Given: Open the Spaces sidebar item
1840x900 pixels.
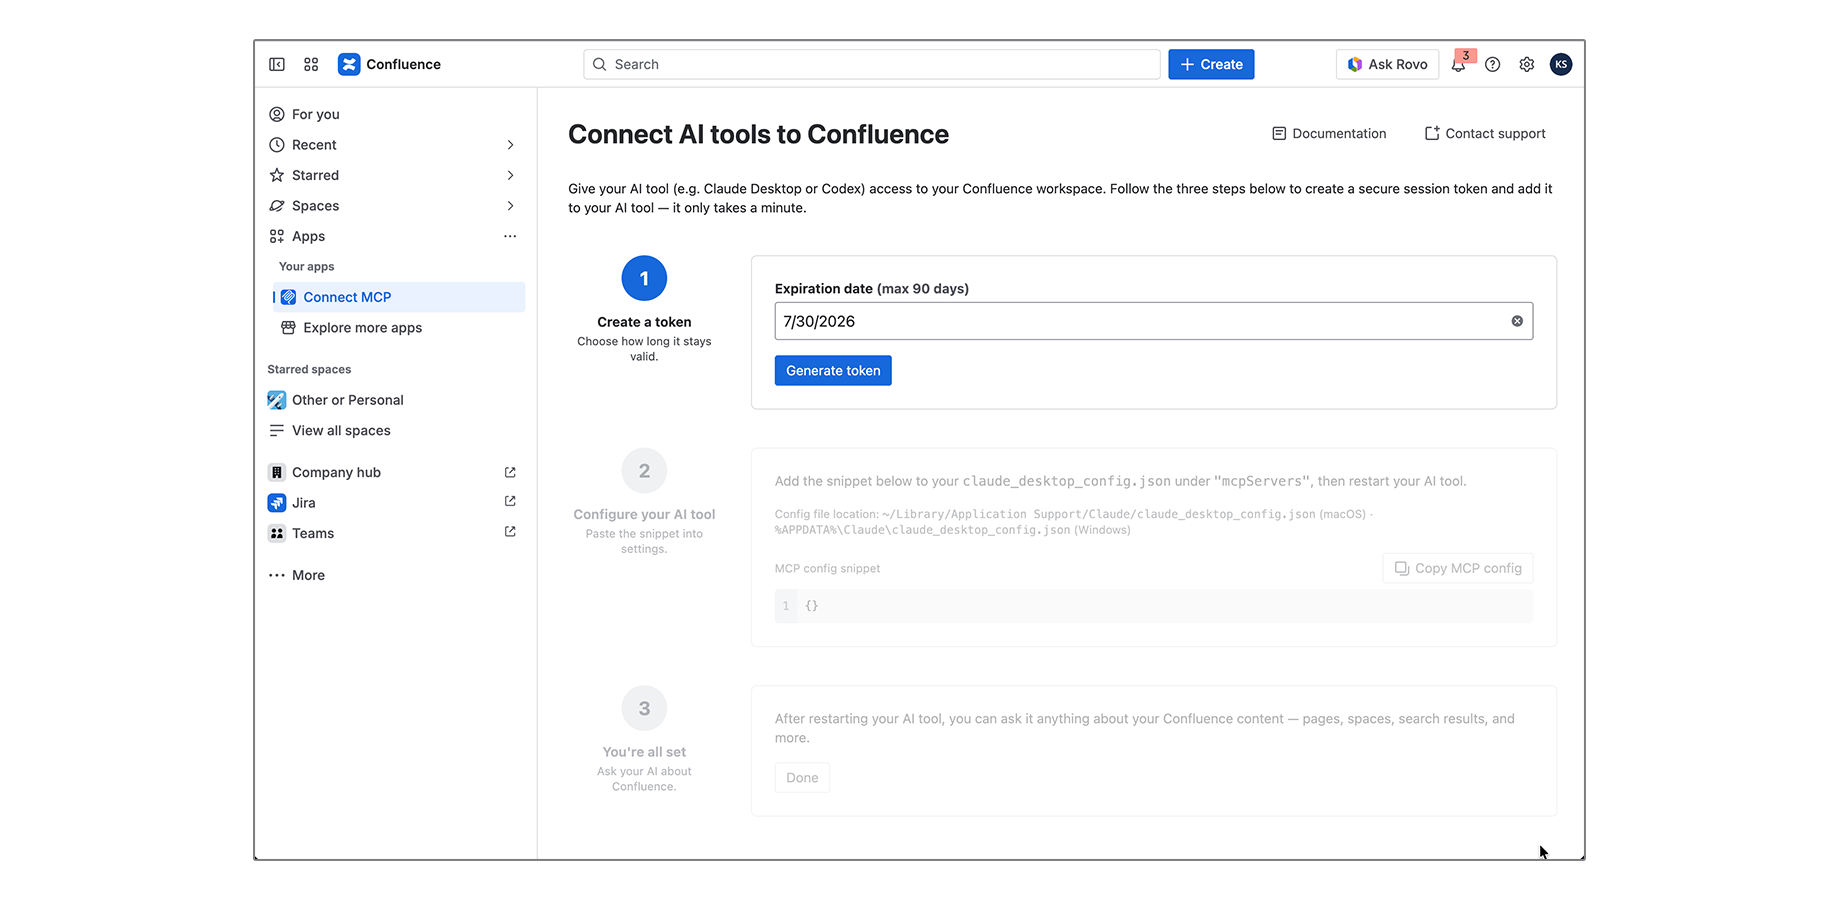Looking at the screenshot, I should click(x=315, y=206).
